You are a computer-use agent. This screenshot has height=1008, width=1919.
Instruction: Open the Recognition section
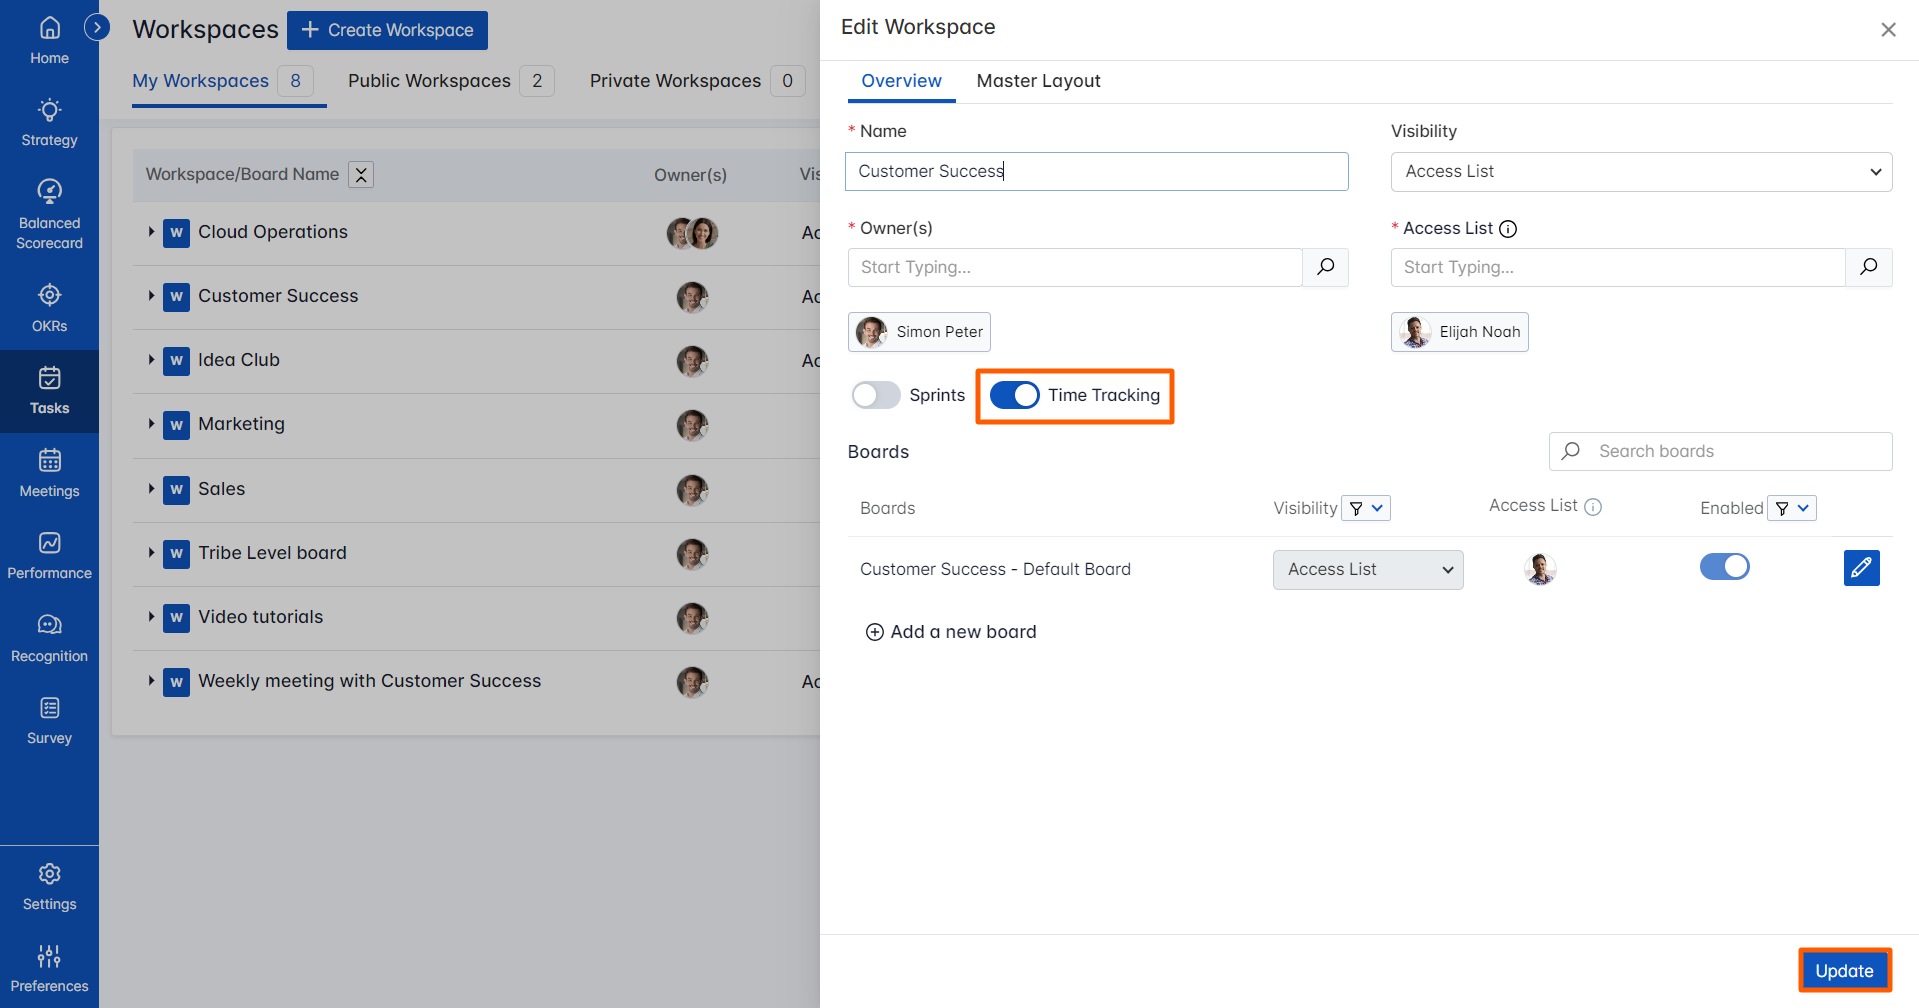tap(49, 637)
